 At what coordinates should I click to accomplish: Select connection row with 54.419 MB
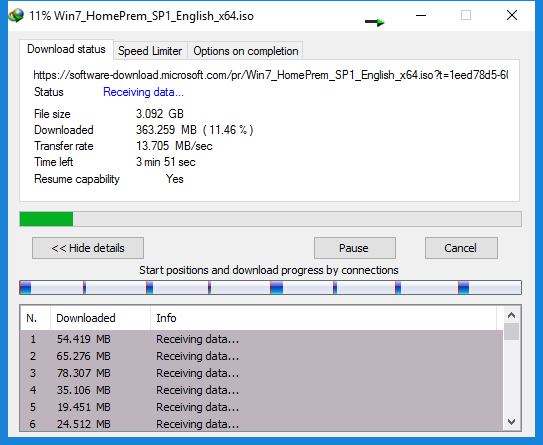point(261,339)
